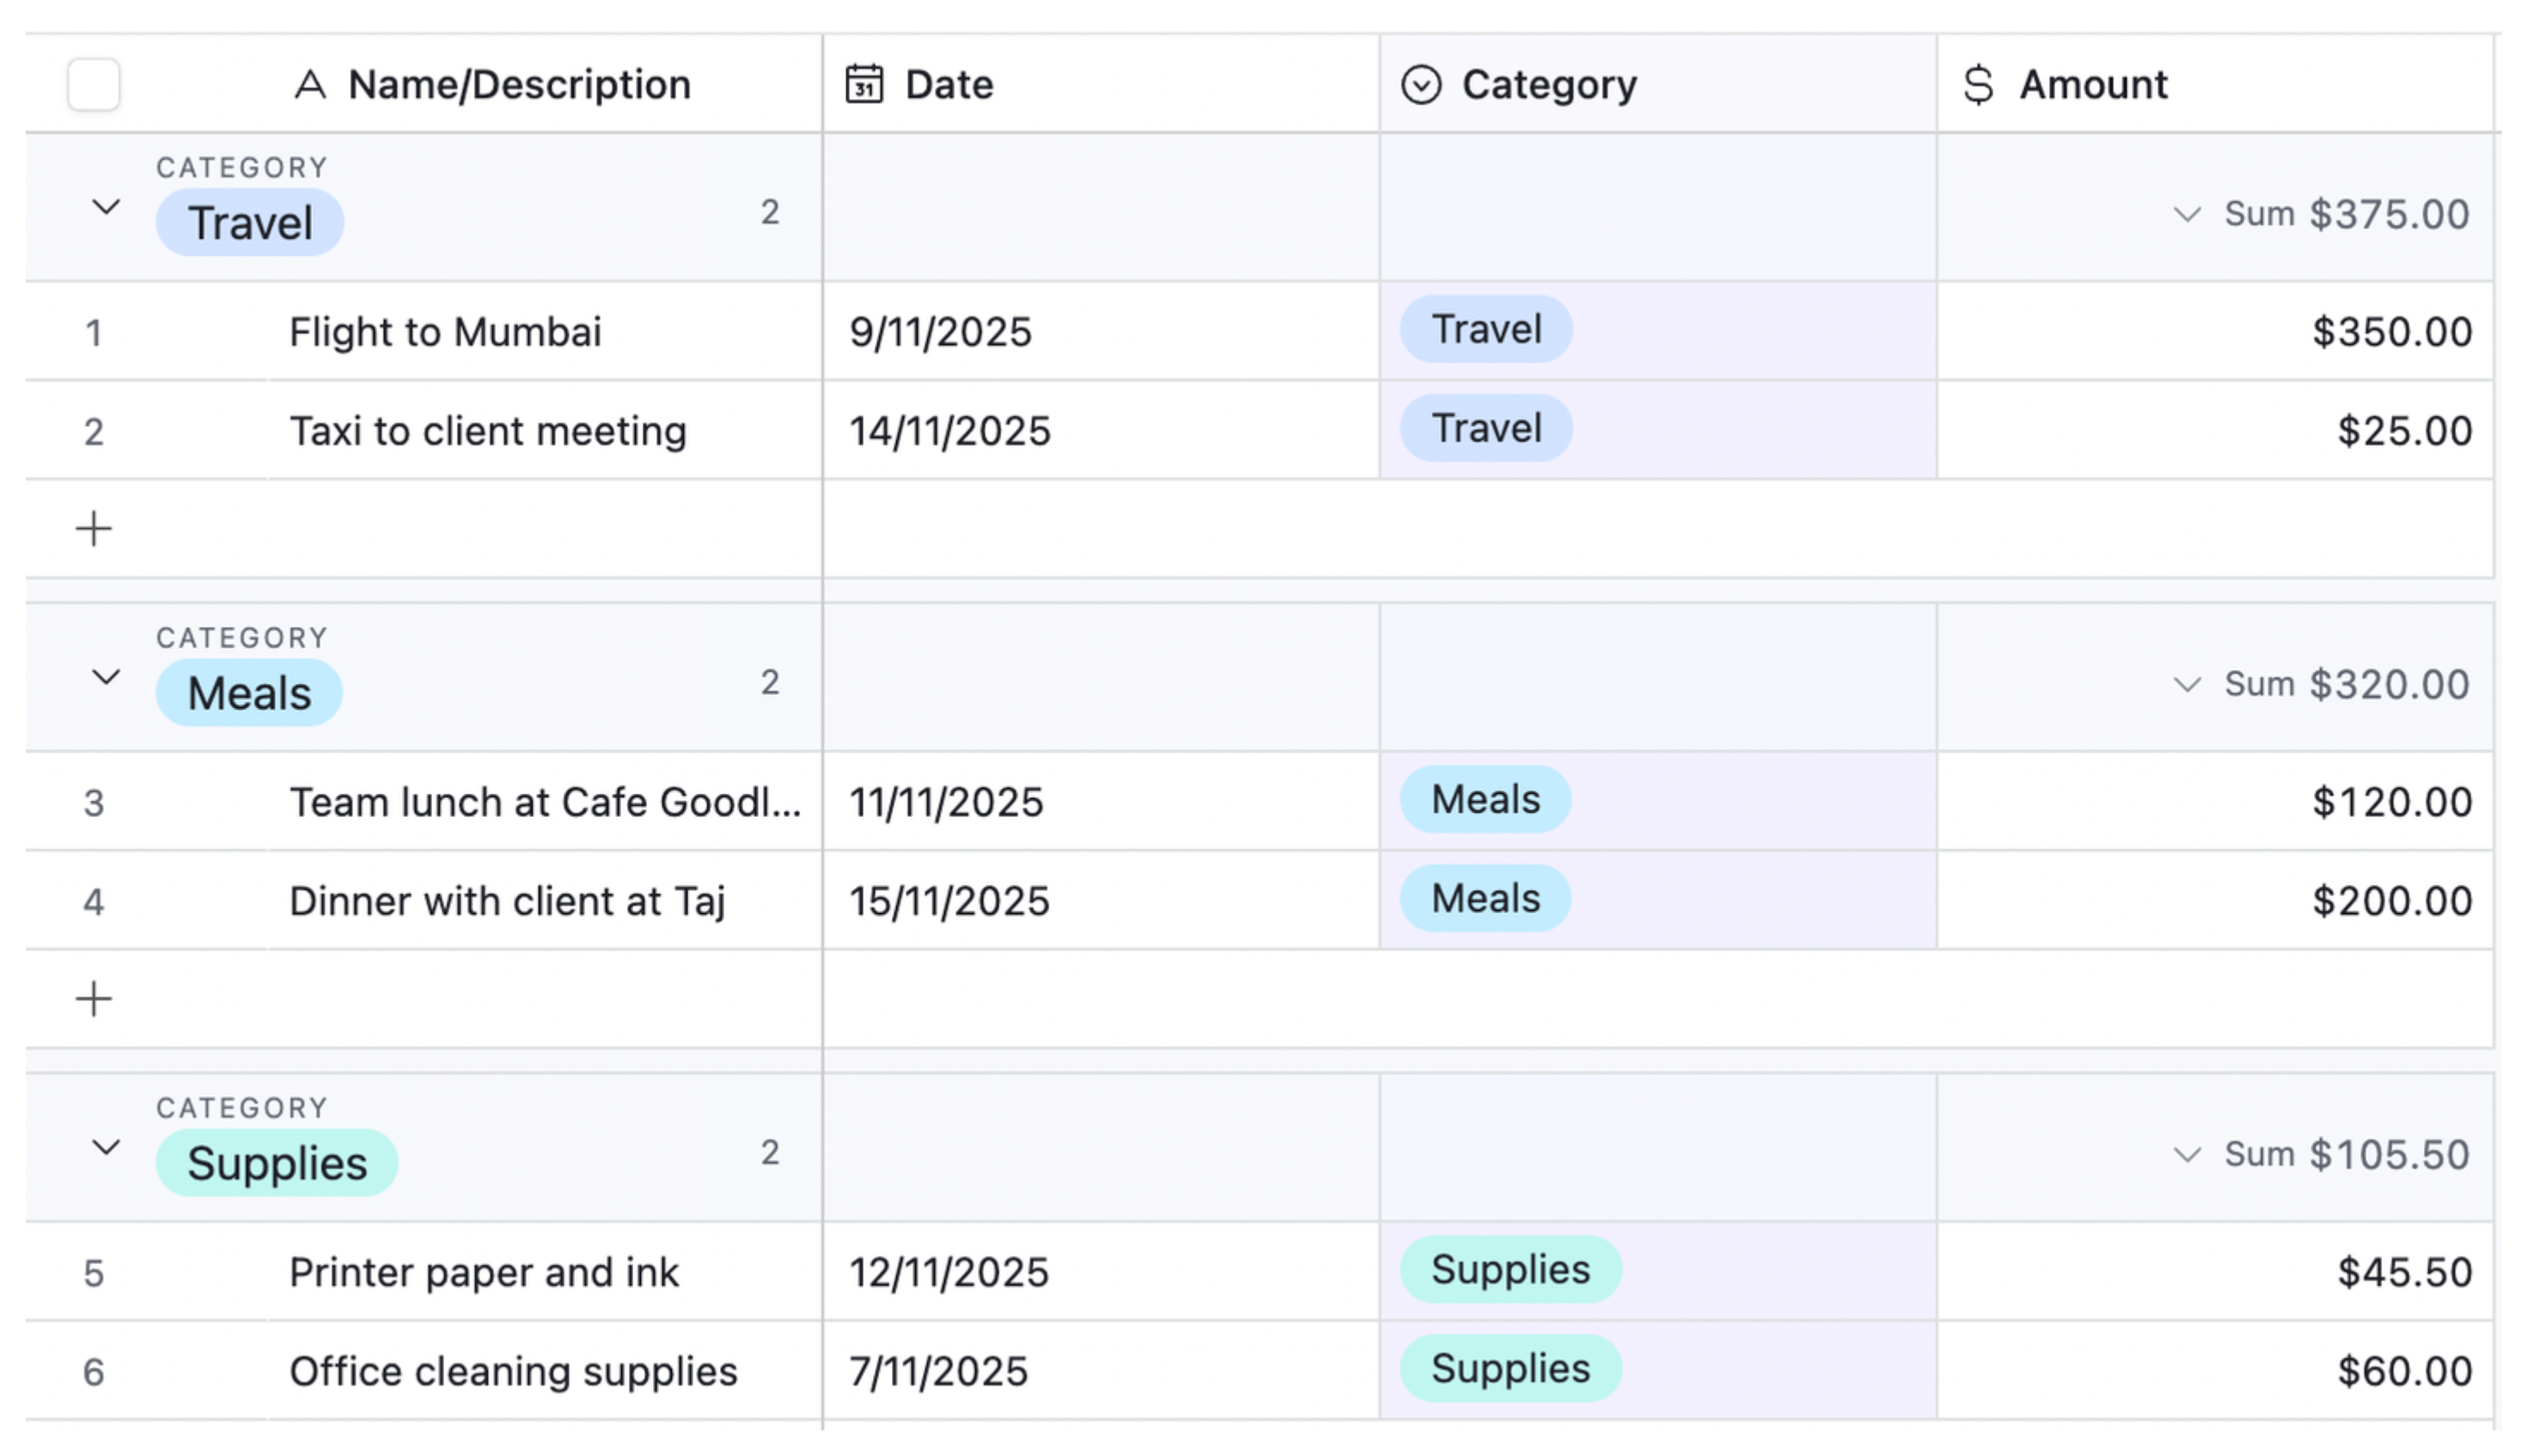Click the text field icon beside Name/Description

(311, 84)
